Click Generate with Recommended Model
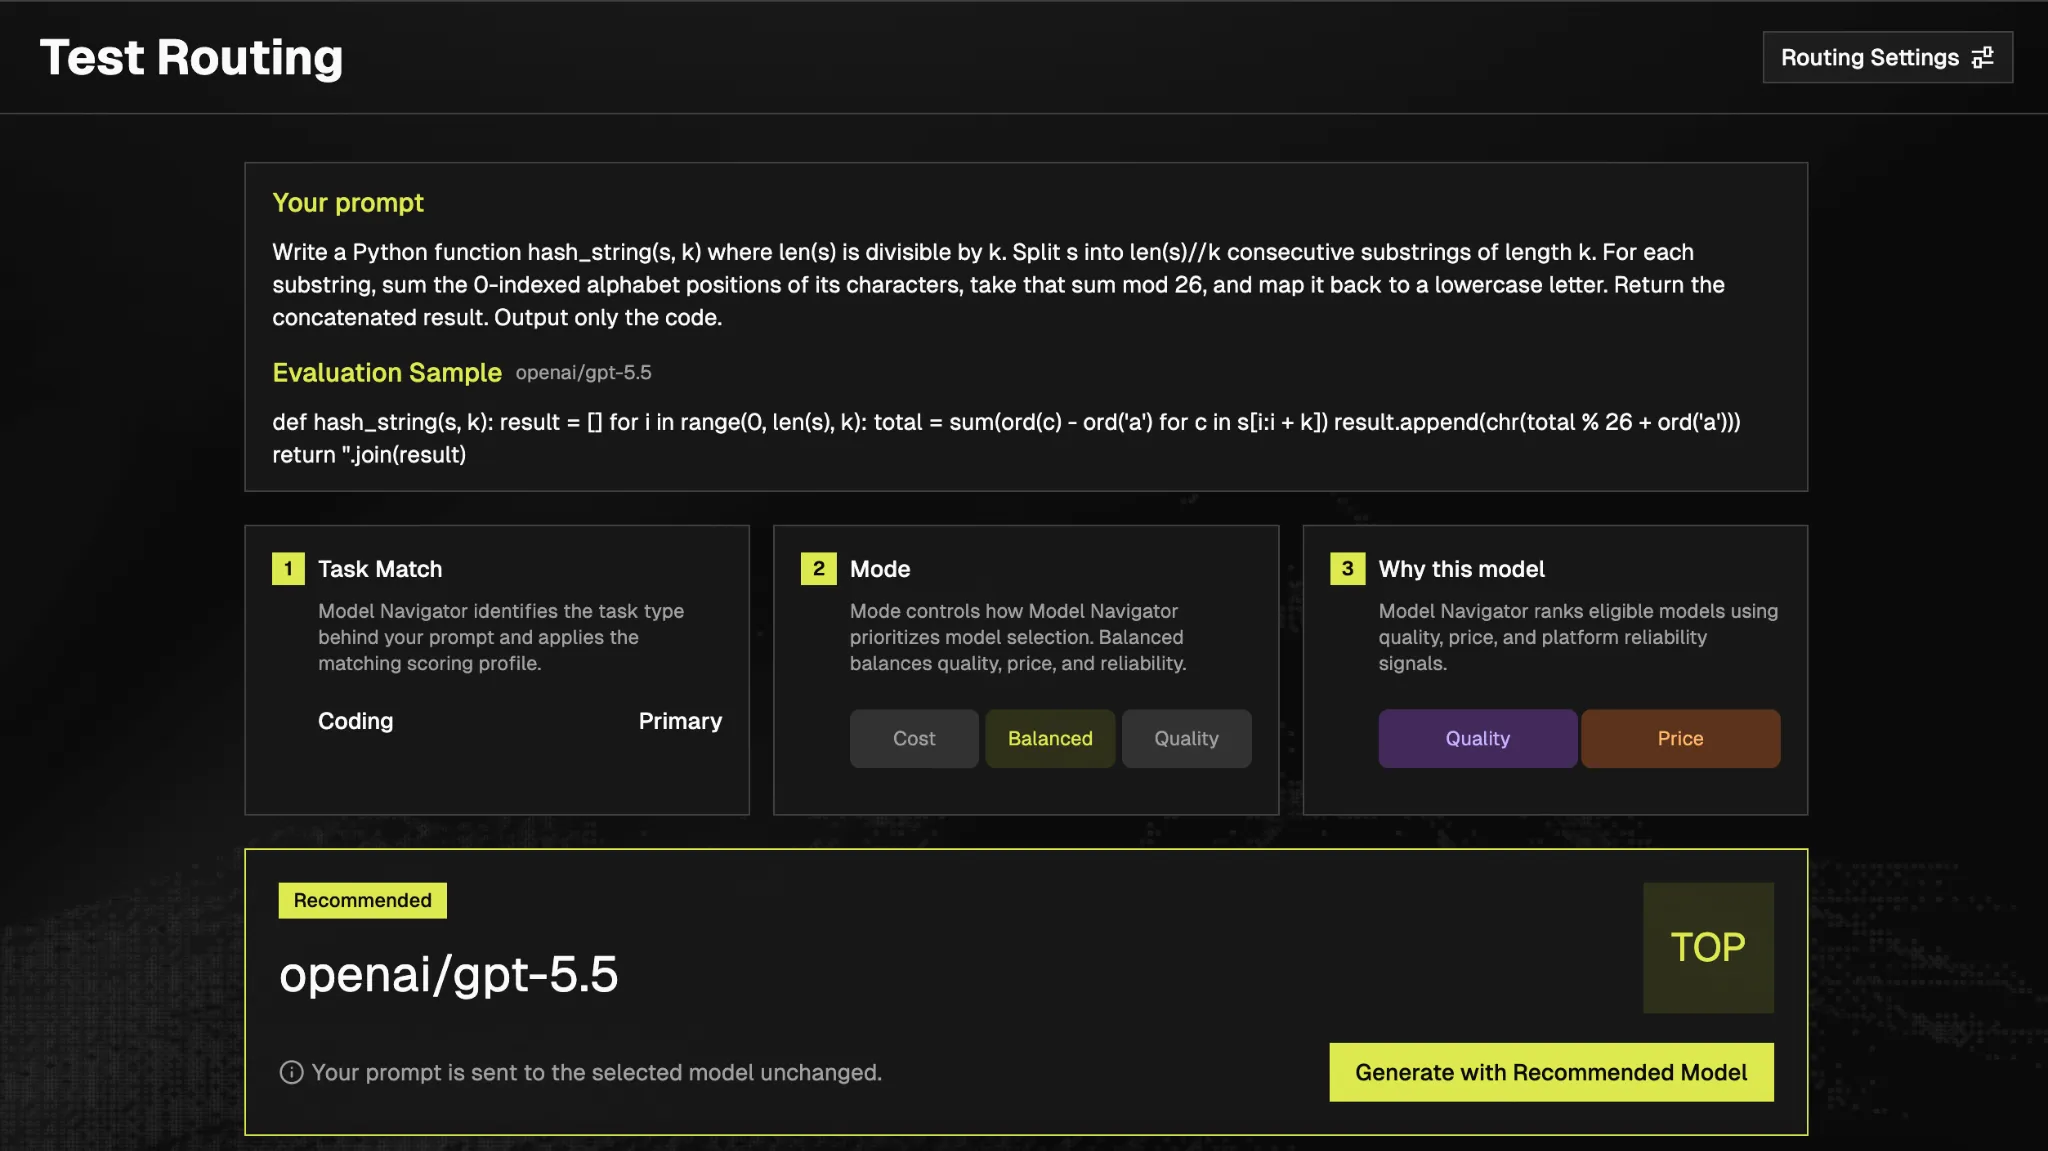This screenshot has width=2048, height=1151. point(1551,1072)
